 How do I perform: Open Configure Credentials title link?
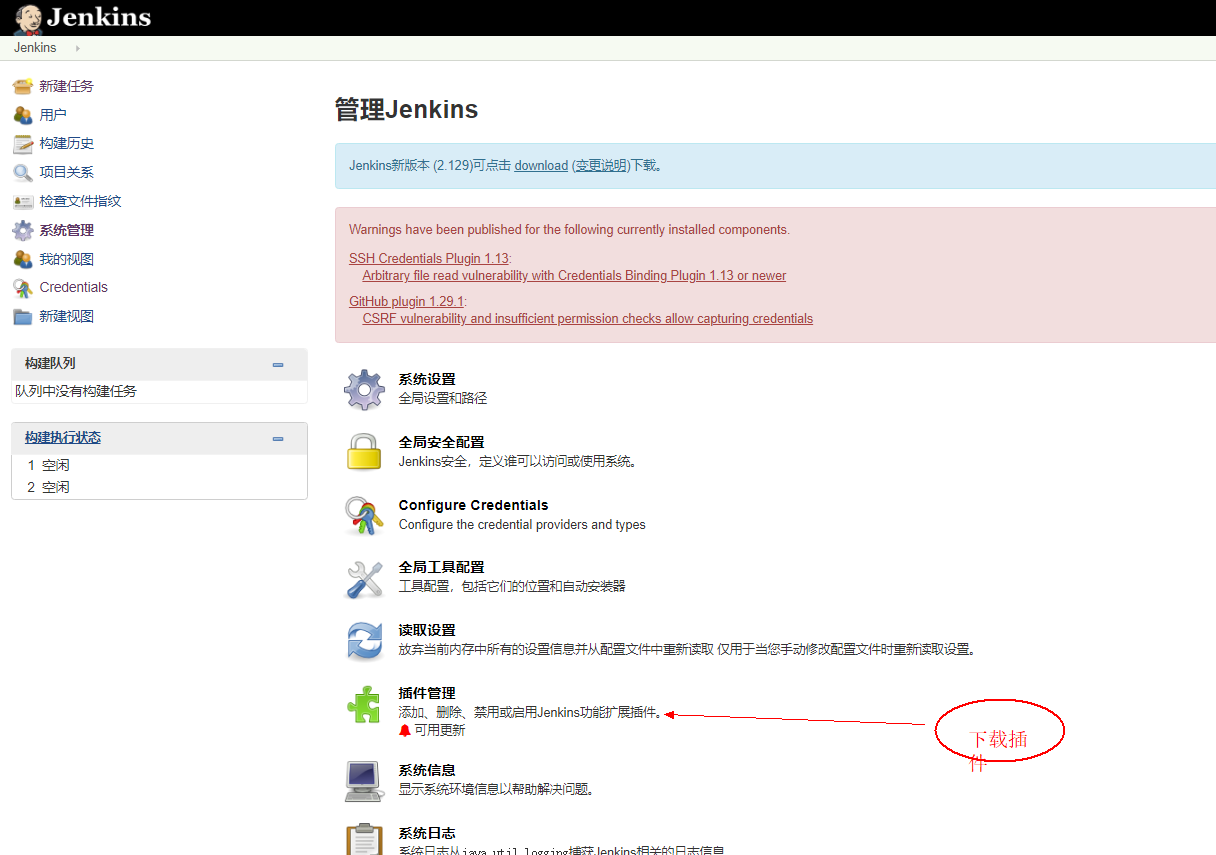[473, 506]
